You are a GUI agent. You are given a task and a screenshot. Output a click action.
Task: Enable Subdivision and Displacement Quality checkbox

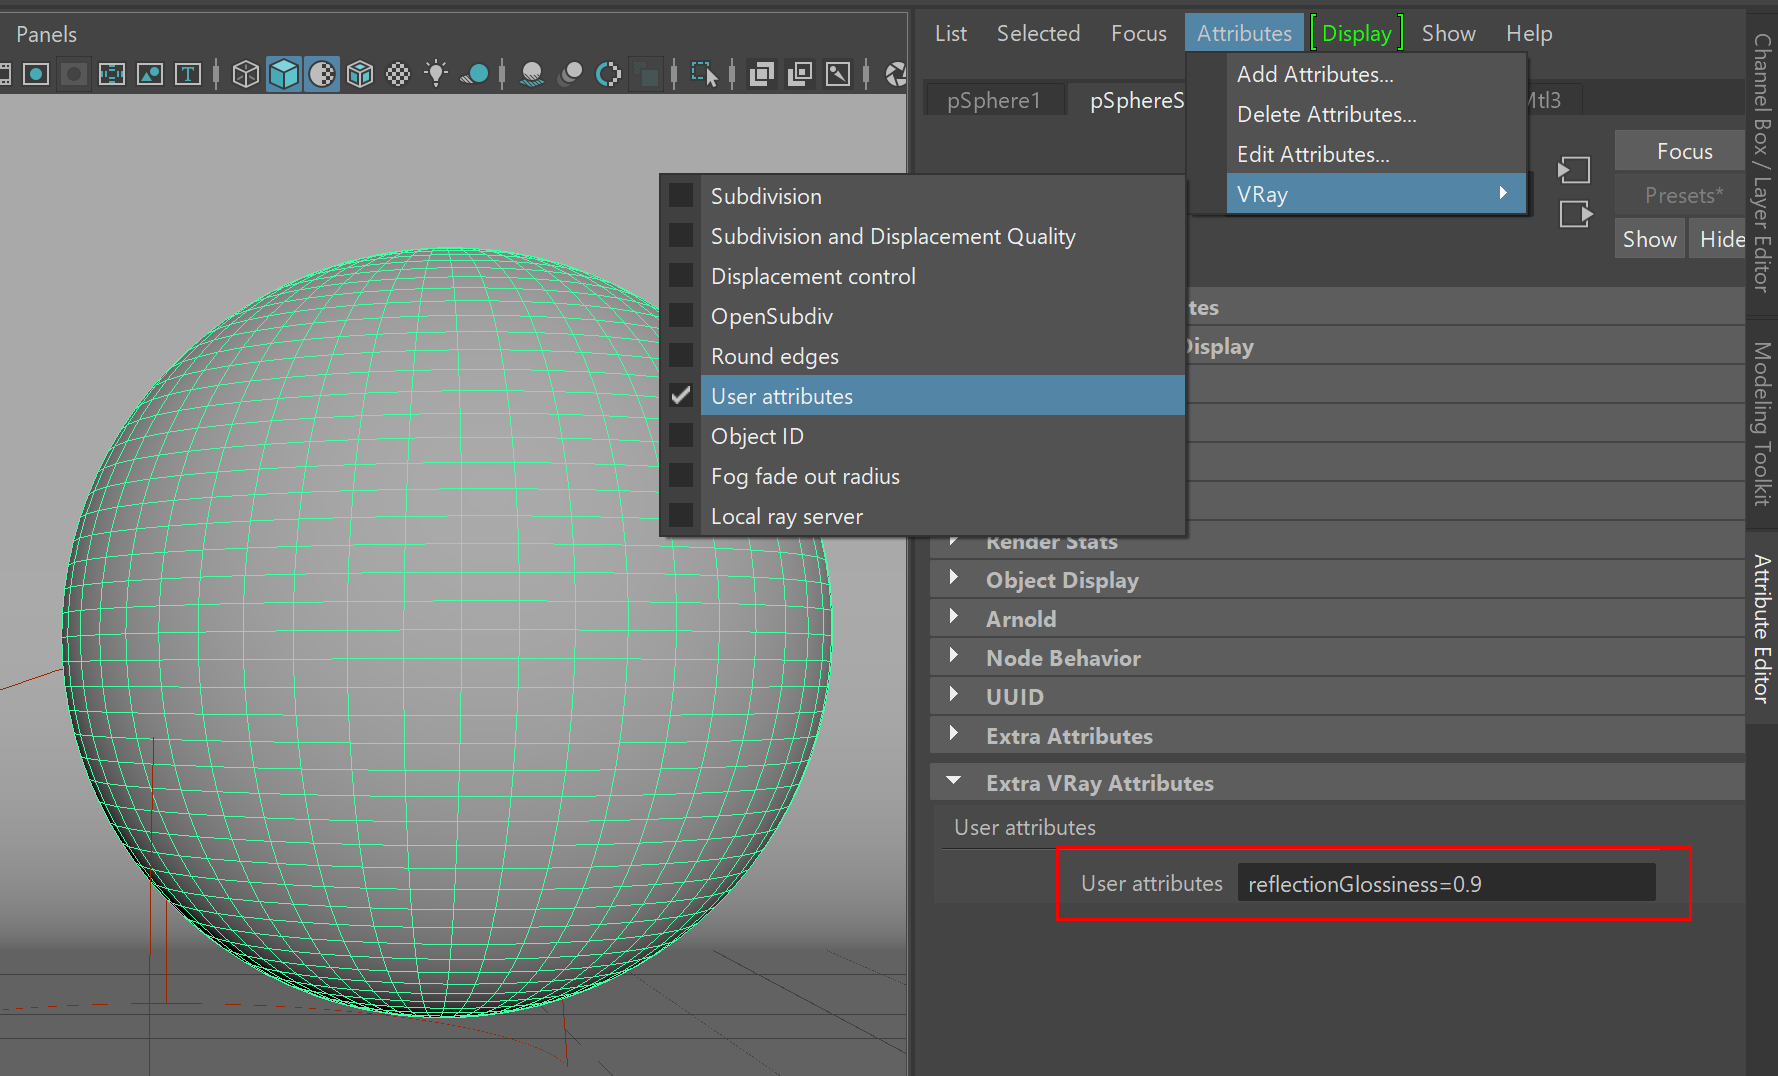point(681,235)
